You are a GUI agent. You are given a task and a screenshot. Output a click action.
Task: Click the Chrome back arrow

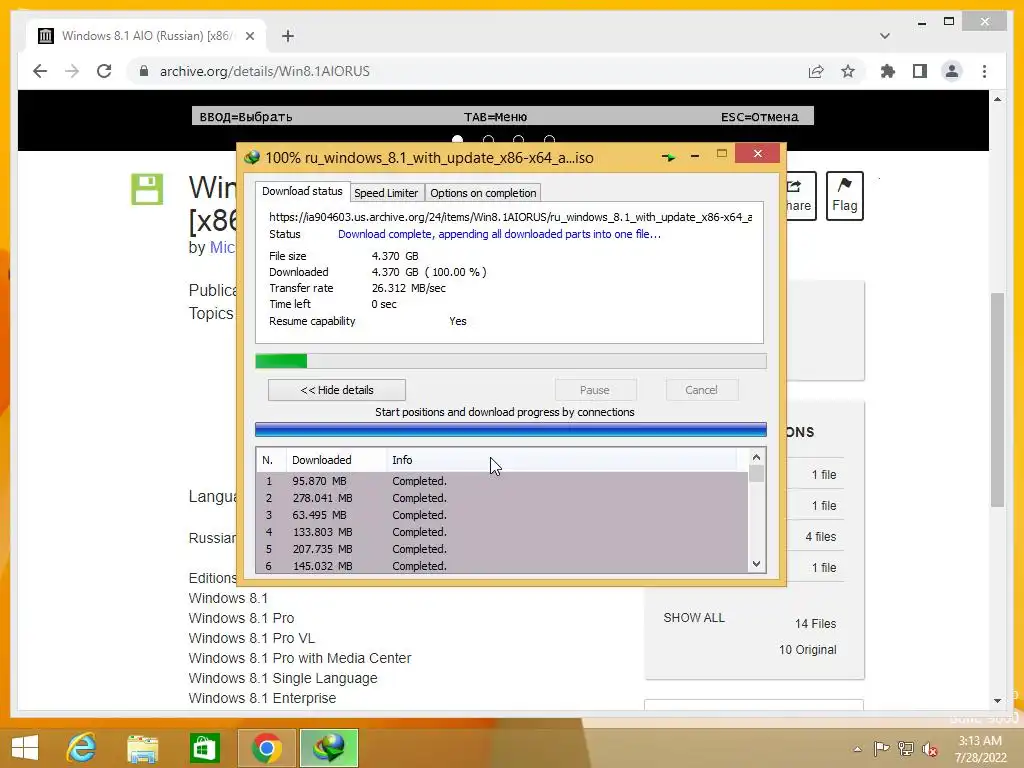pyautogui.click(x=40, y=71)
